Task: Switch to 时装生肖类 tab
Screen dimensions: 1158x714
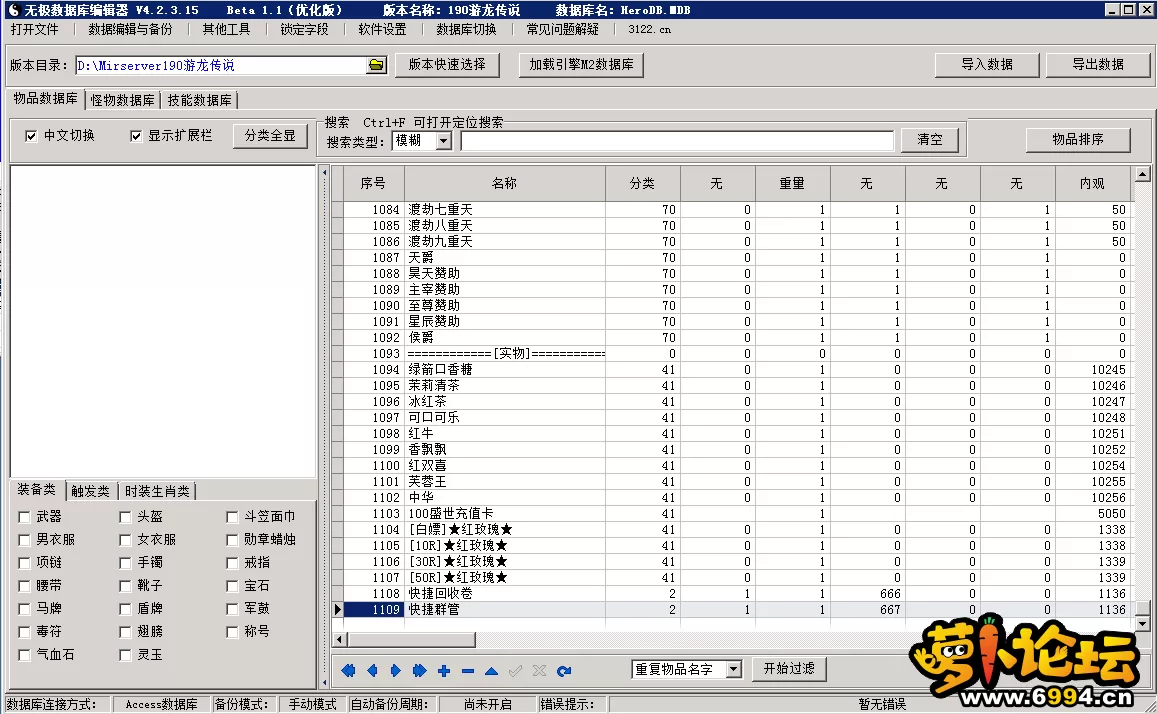Action: coord(157,491)
